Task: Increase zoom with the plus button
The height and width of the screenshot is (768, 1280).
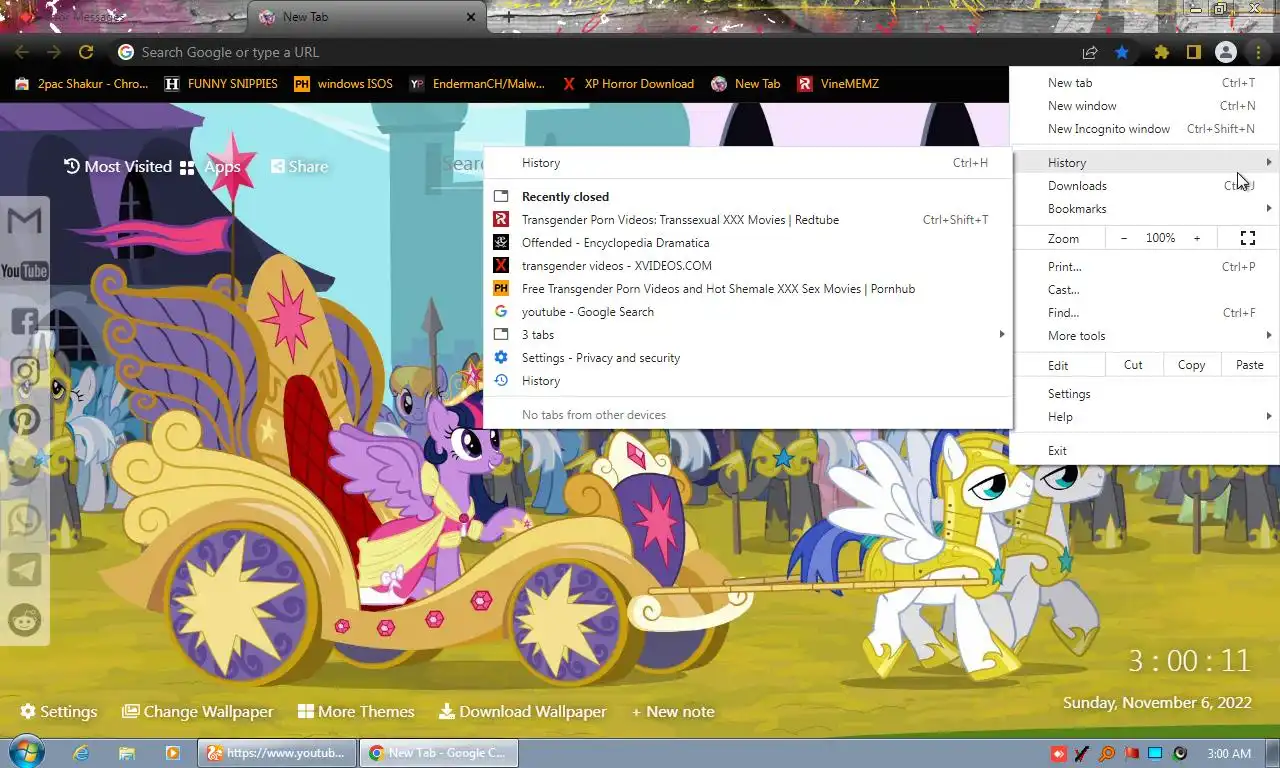Action: pos(1196,238)
